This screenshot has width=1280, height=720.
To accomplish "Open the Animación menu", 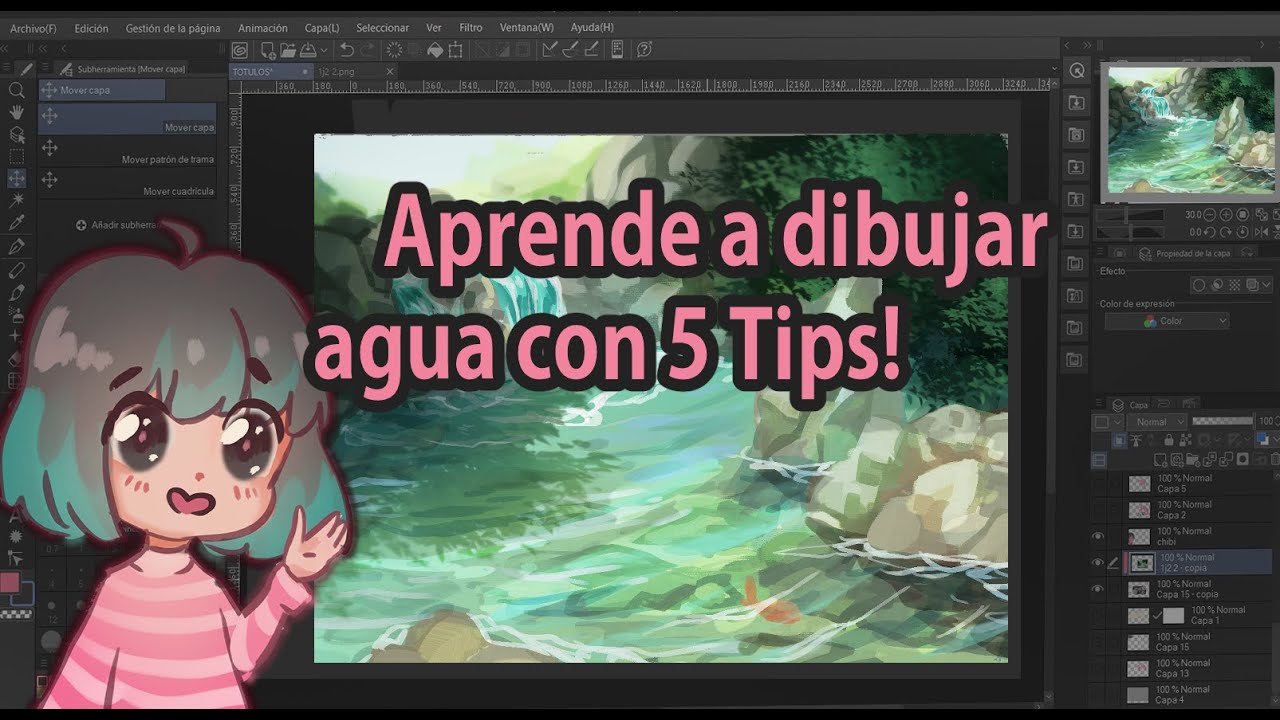I will pos(263,28).
